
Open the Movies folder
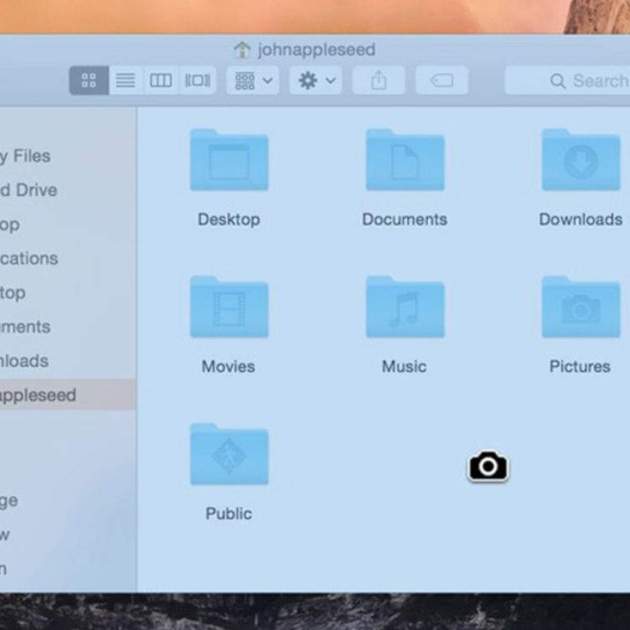[x=229, y=309]
